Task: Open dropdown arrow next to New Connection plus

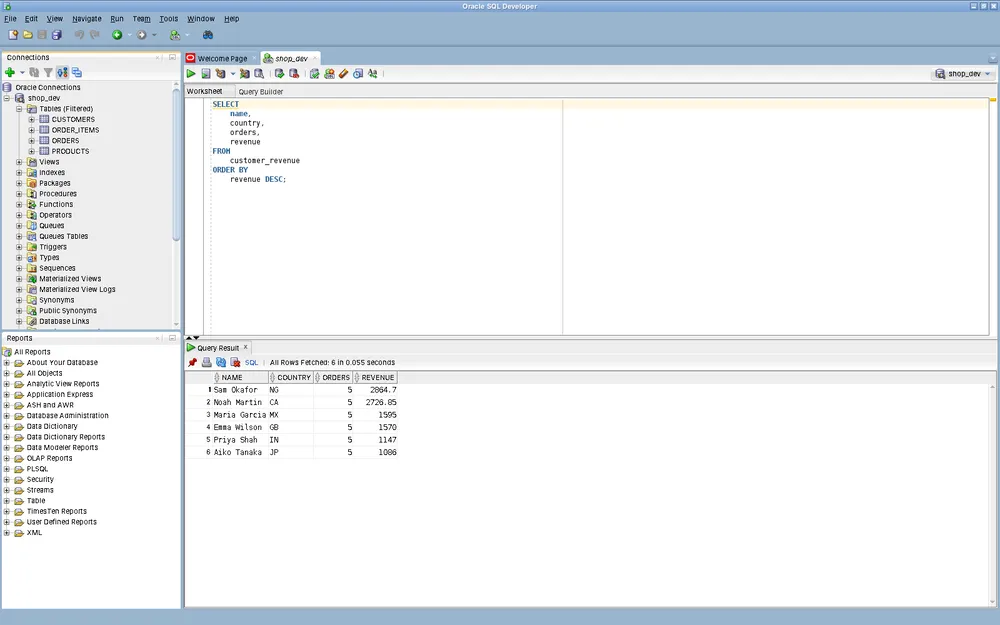Action: [x=22, y=73]
